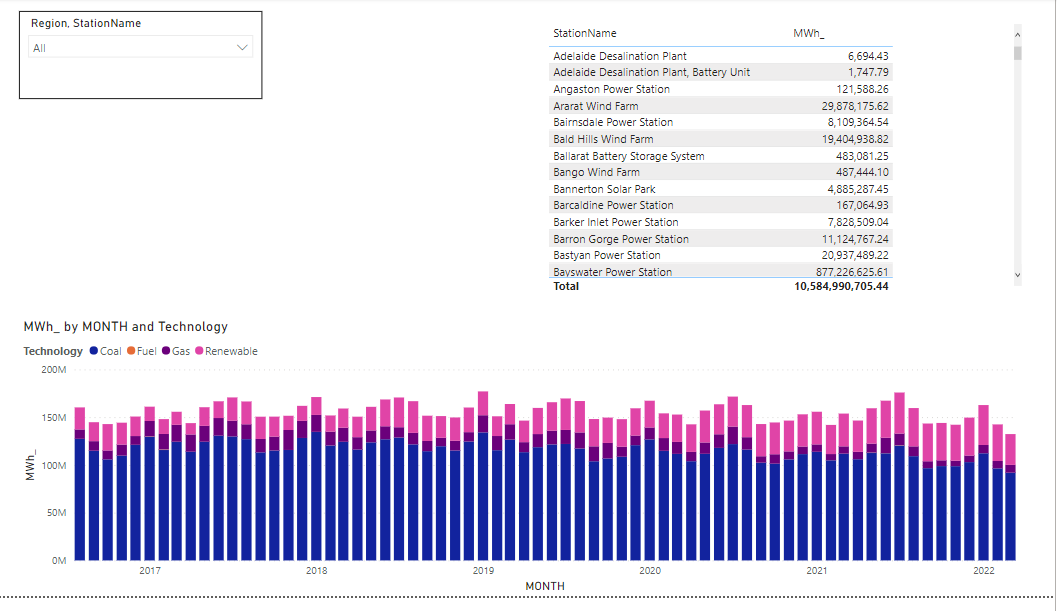Open the Region, StationName slicer dropdown

[x=140, y=48]
